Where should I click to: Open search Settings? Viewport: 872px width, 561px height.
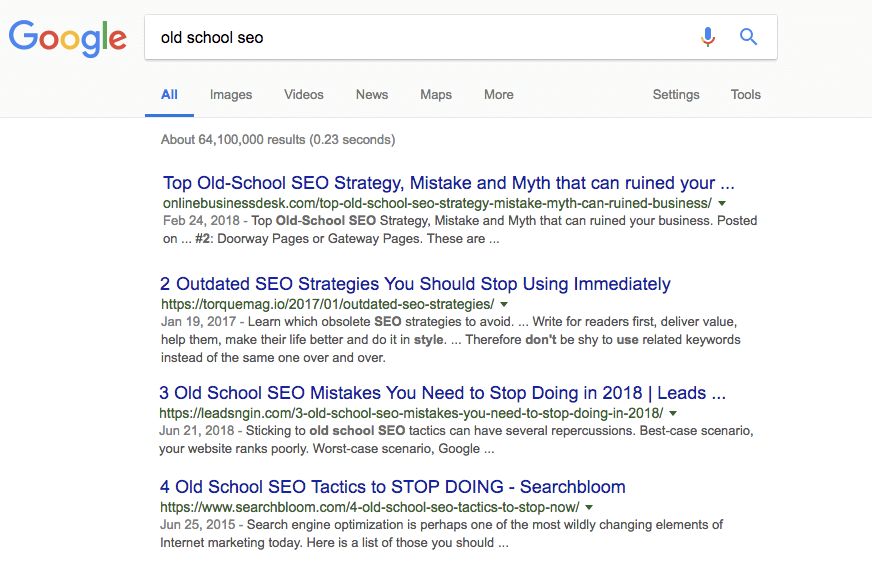point(676,95)
